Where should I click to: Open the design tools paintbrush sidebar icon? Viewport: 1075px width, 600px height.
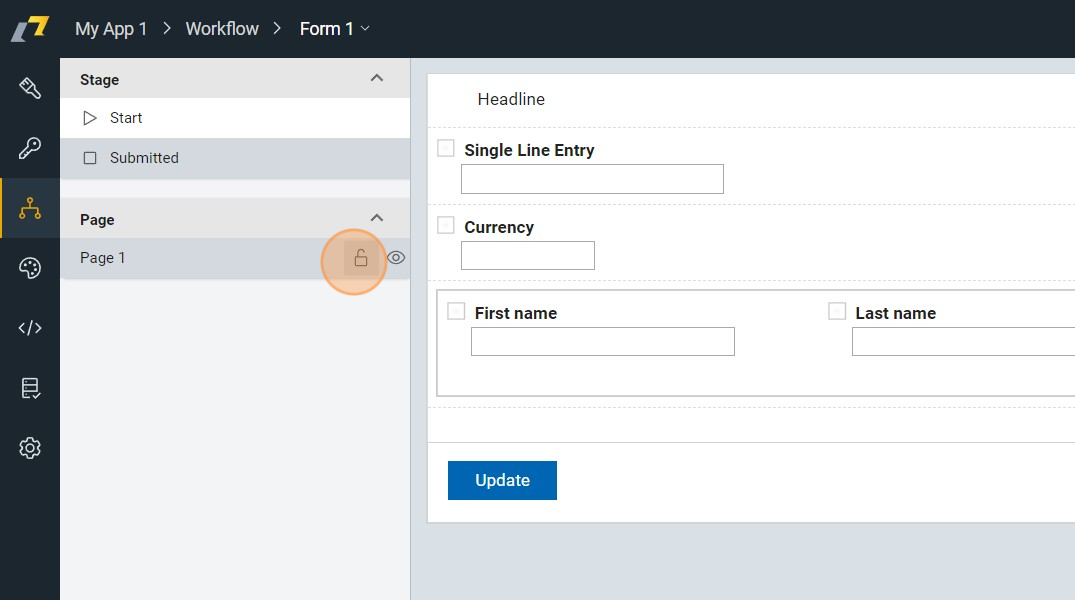(30, 88)
